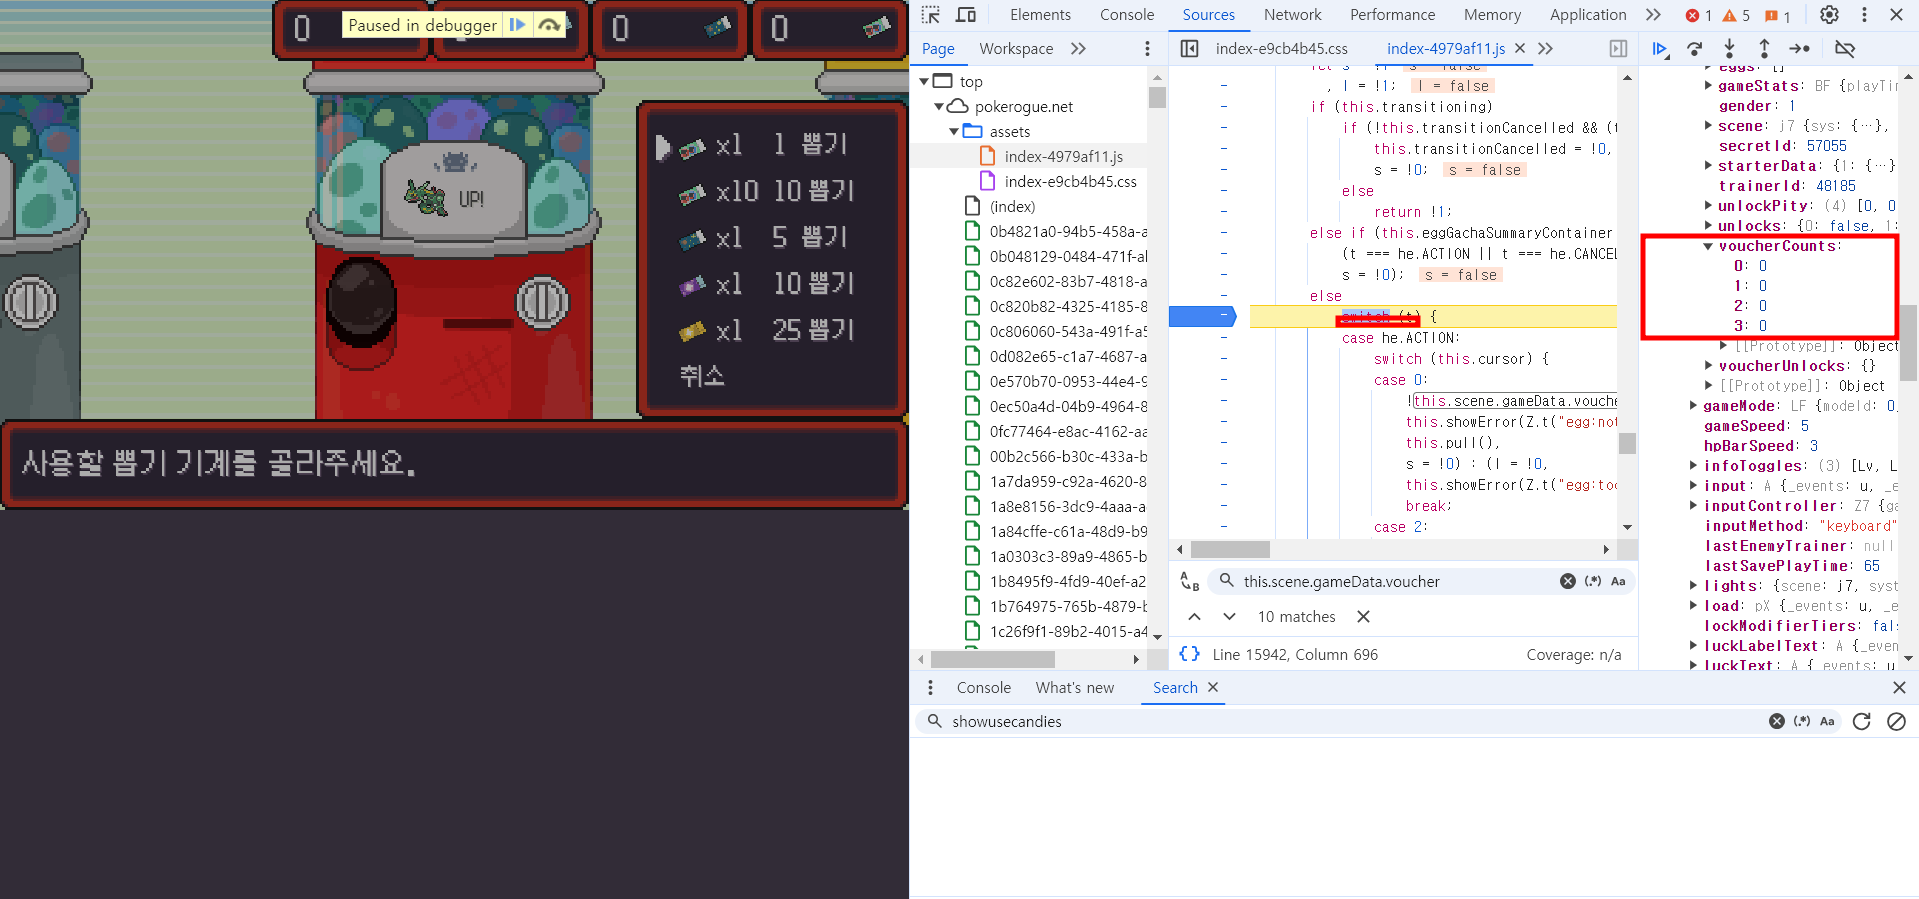Refresh the drawer search results
This screenshot has height=899, width=1919.
click(x=1861, y=722)
